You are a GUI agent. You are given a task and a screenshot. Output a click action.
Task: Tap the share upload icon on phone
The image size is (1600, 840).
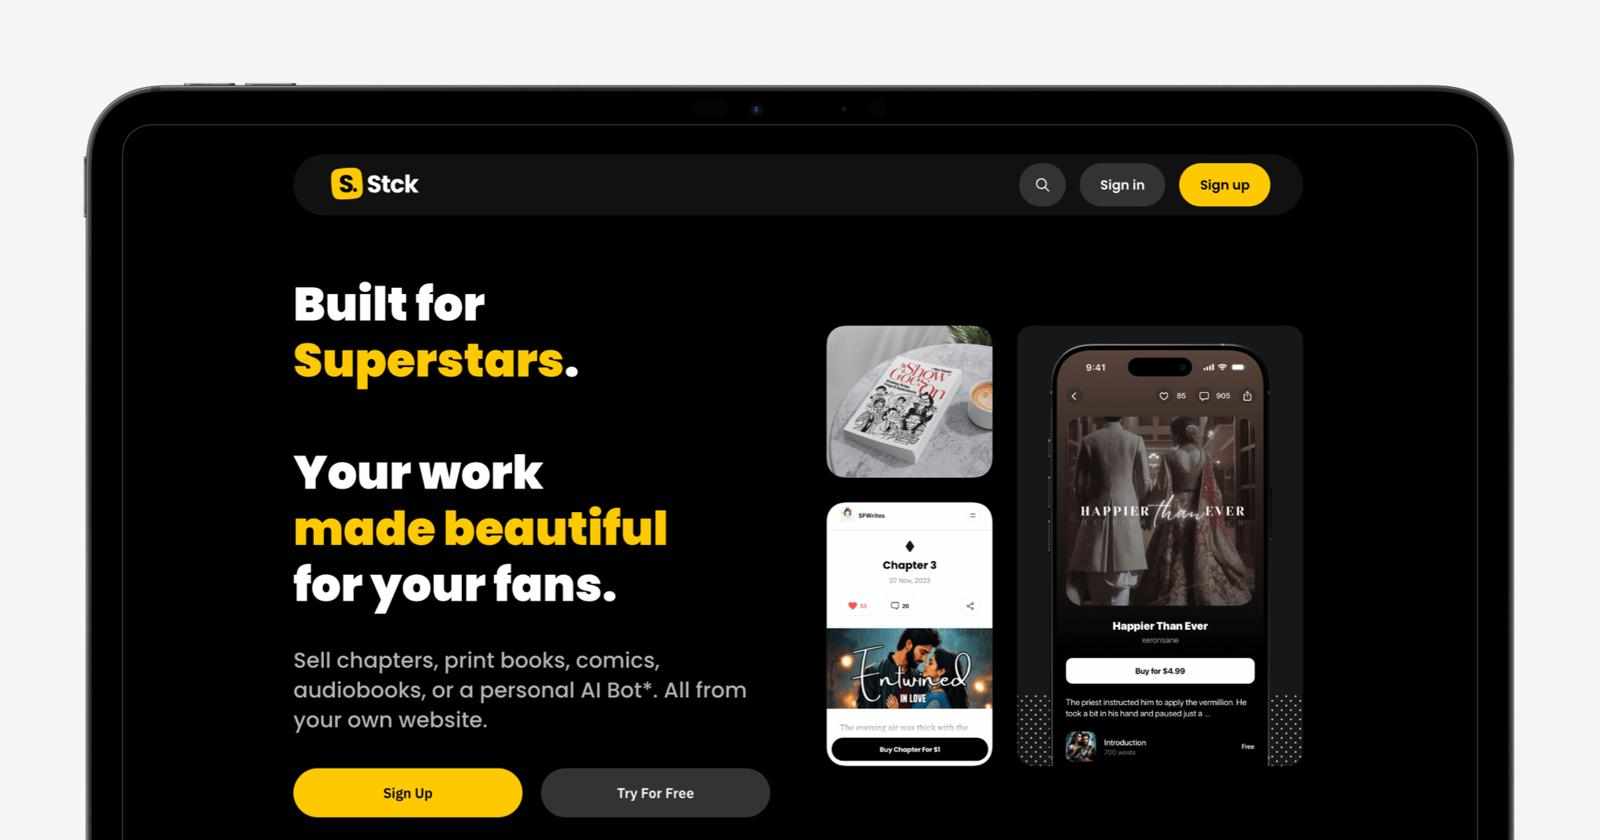tap(1247, 396)
